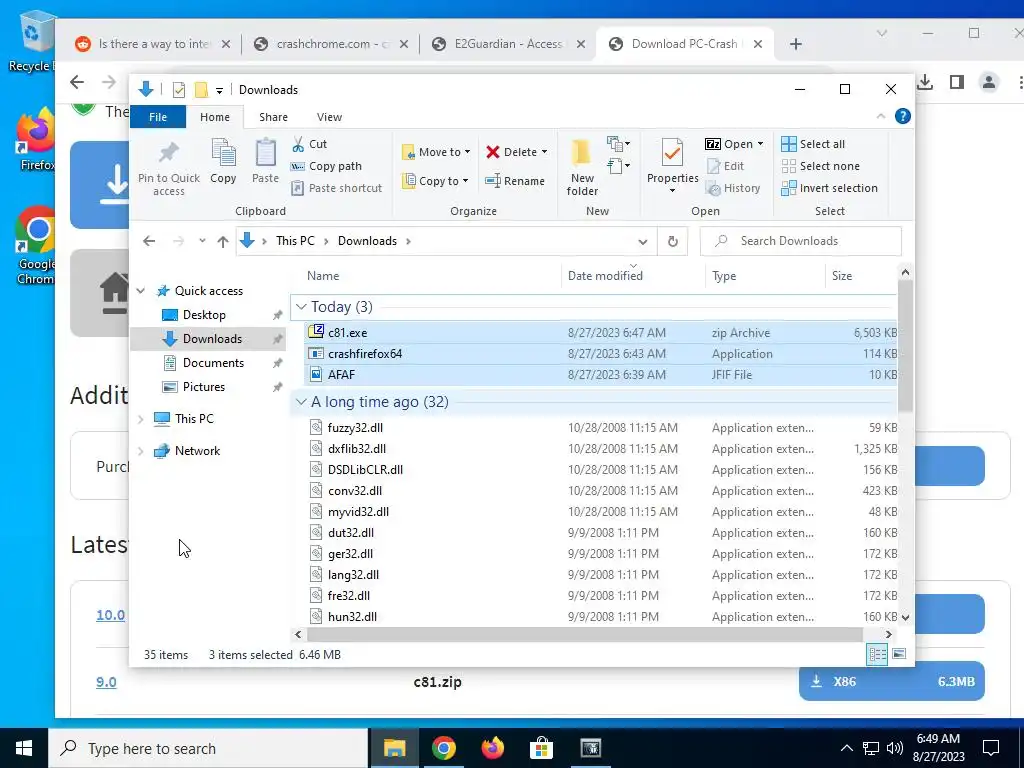The height and width of the screenshot is (768, 1024).
Task: Click the Paste icon in Clipboard group
Action: click(265, 161)
